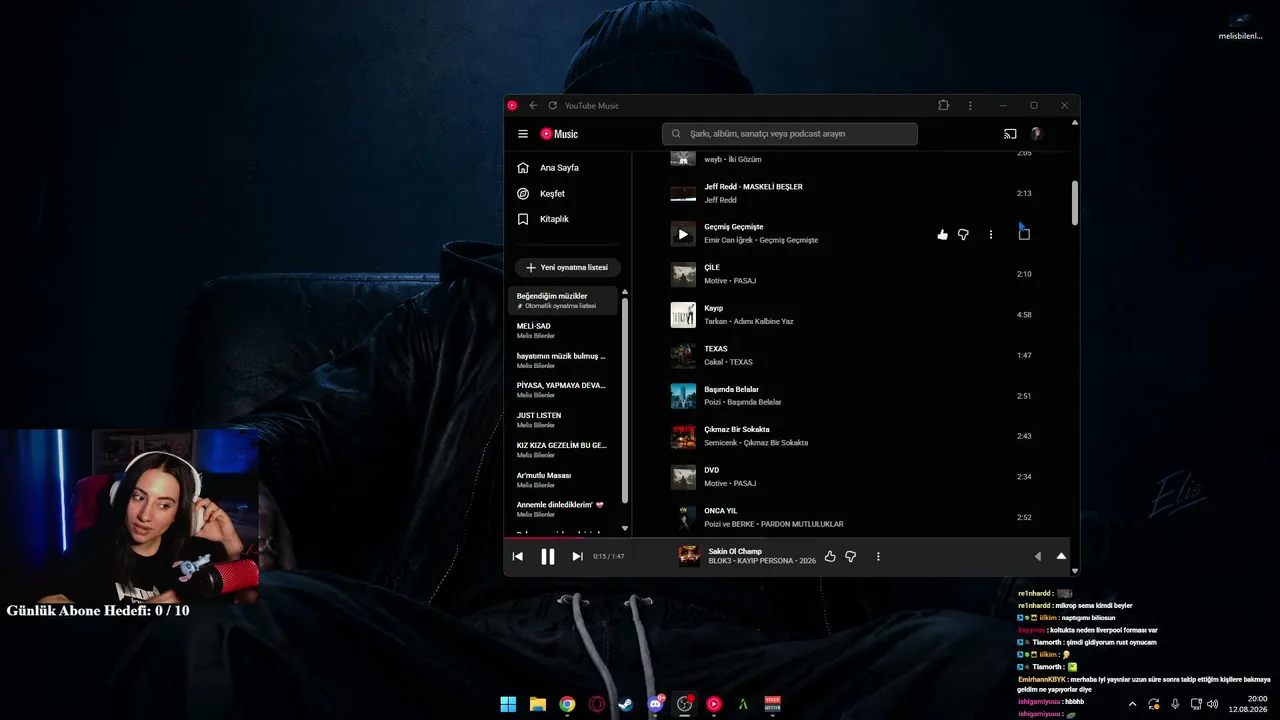Open the account profile avatar
Screen dimensions: 1280x720
coord(1036,134)
